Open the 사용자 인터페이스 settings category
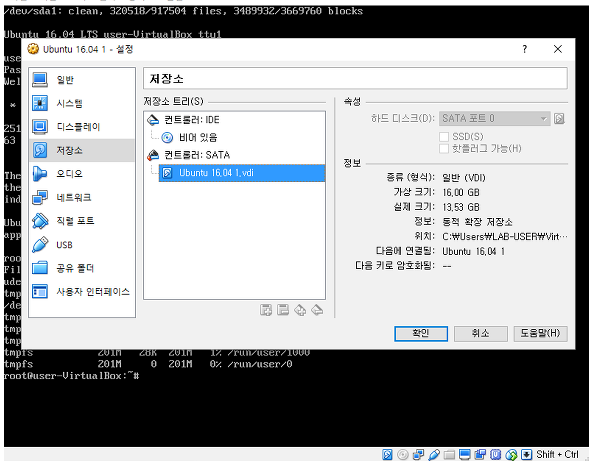Image resolution: width=589 pixels, height=461 pixels. [82, 292]
